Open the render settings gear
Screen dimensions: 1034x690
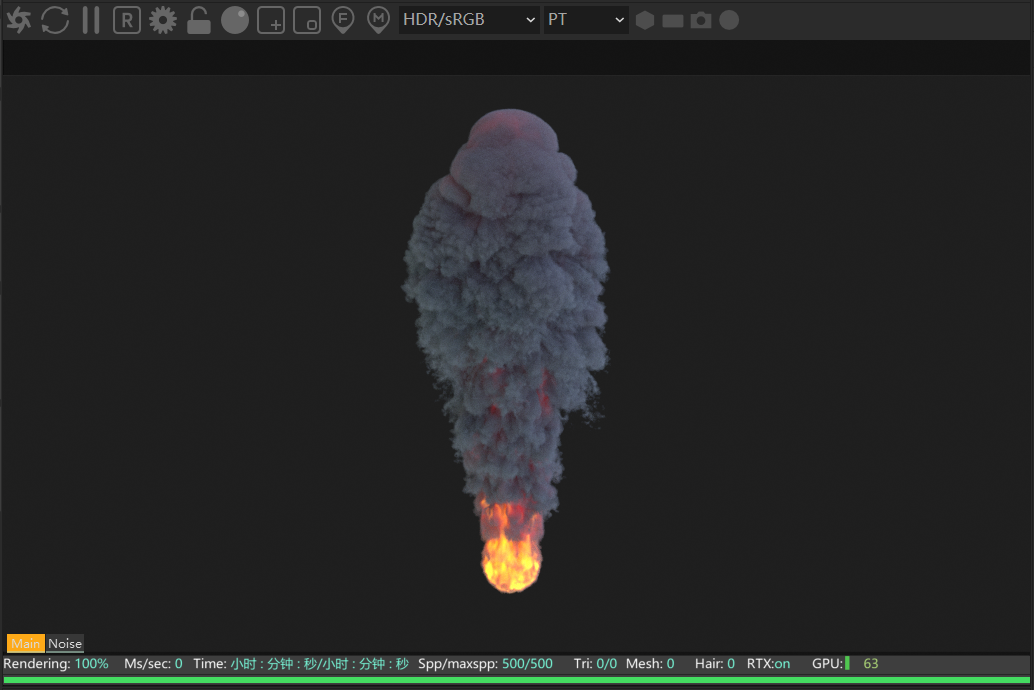pos(162,19)
